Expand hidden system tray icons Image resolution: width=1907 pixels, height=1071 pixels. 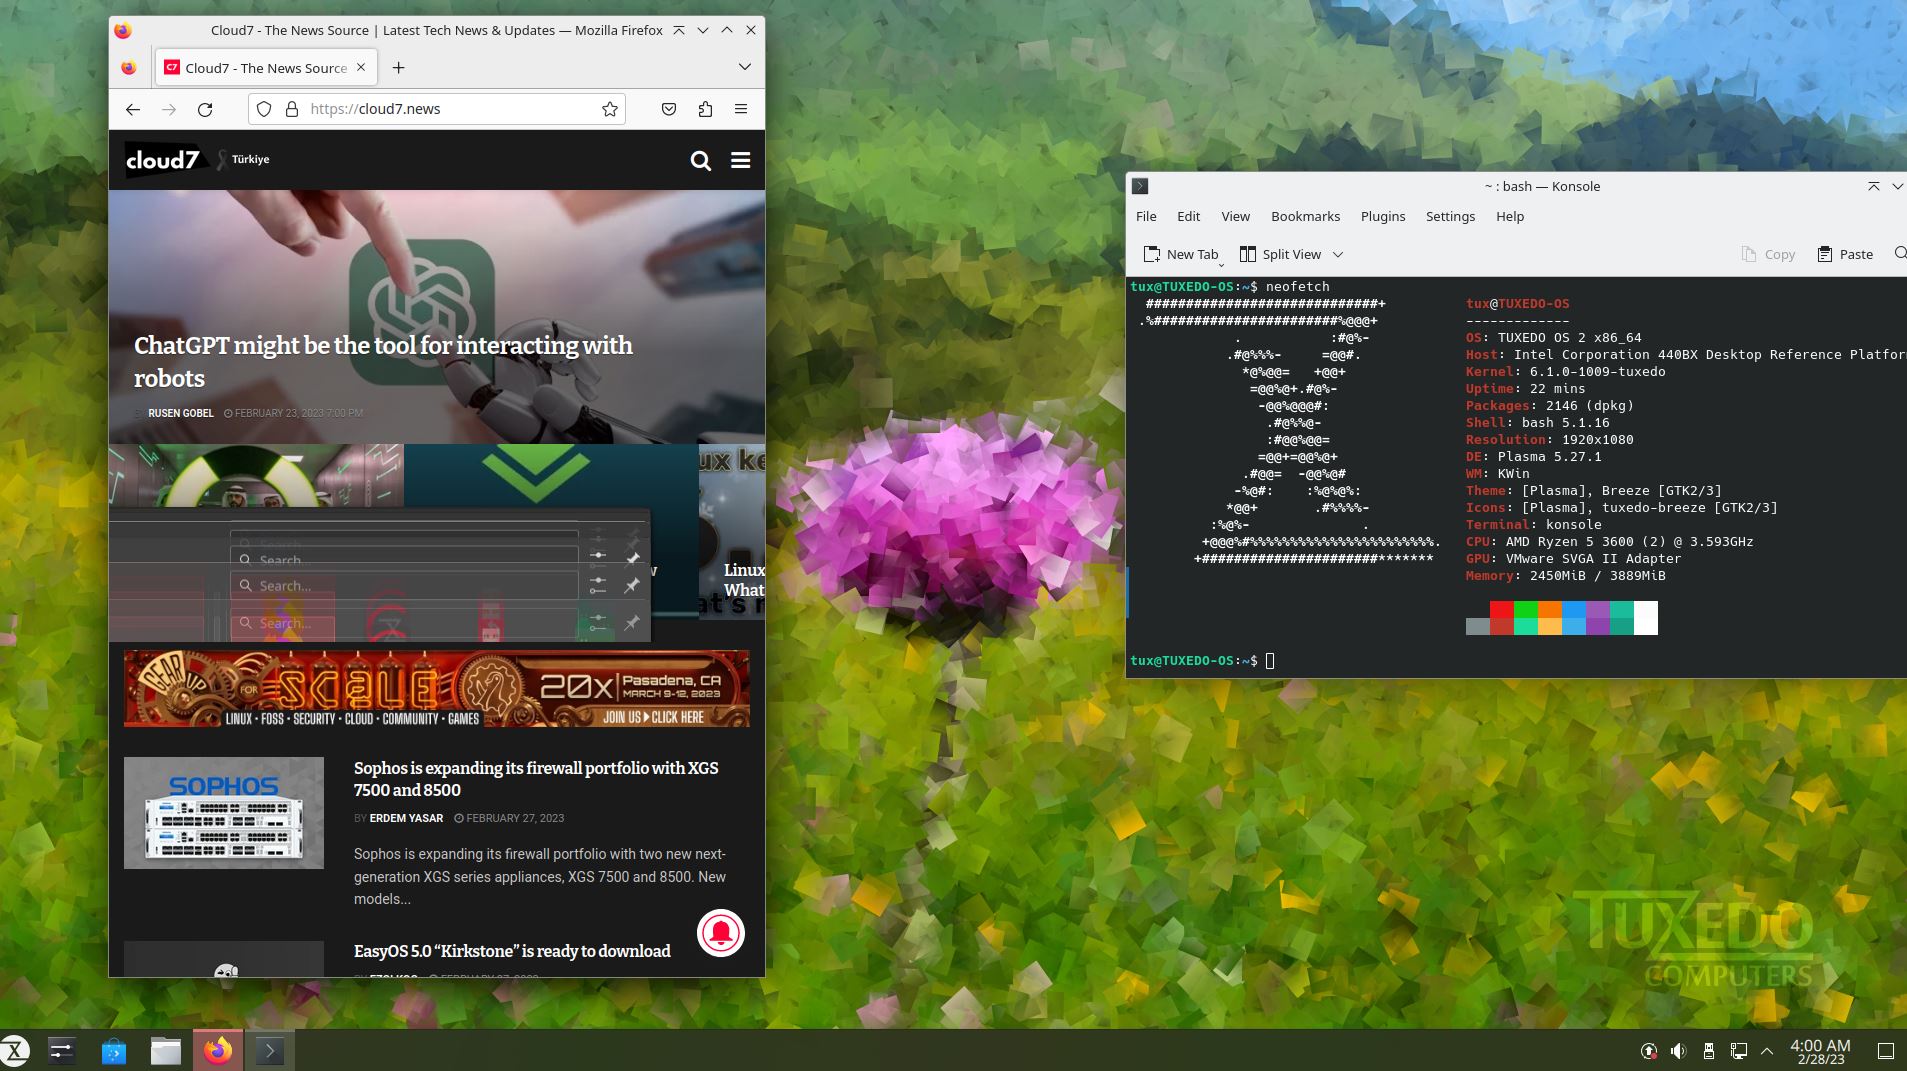1767,1051
